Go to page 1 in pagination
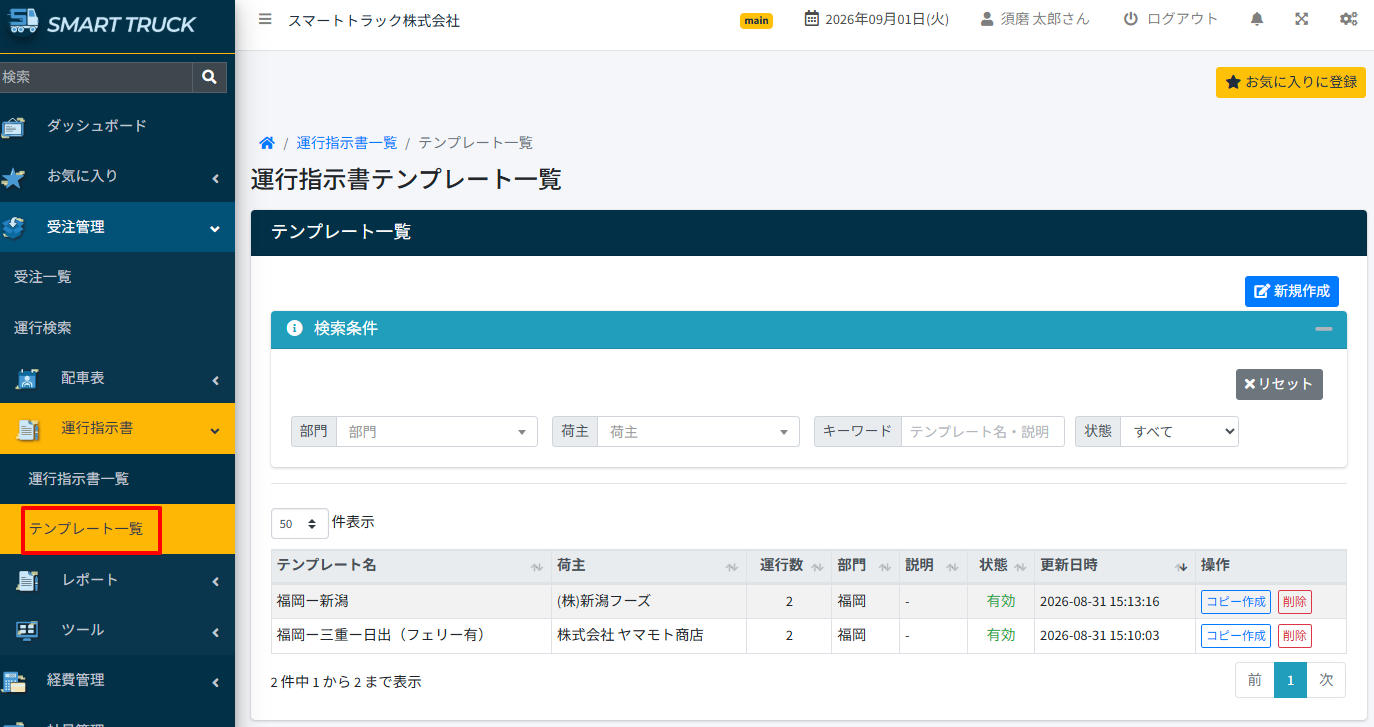 tap(1290, 680)
